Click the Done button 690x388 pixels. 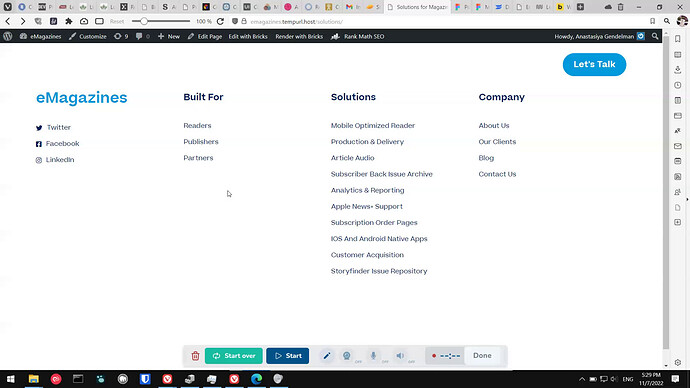tap(482, 355)
